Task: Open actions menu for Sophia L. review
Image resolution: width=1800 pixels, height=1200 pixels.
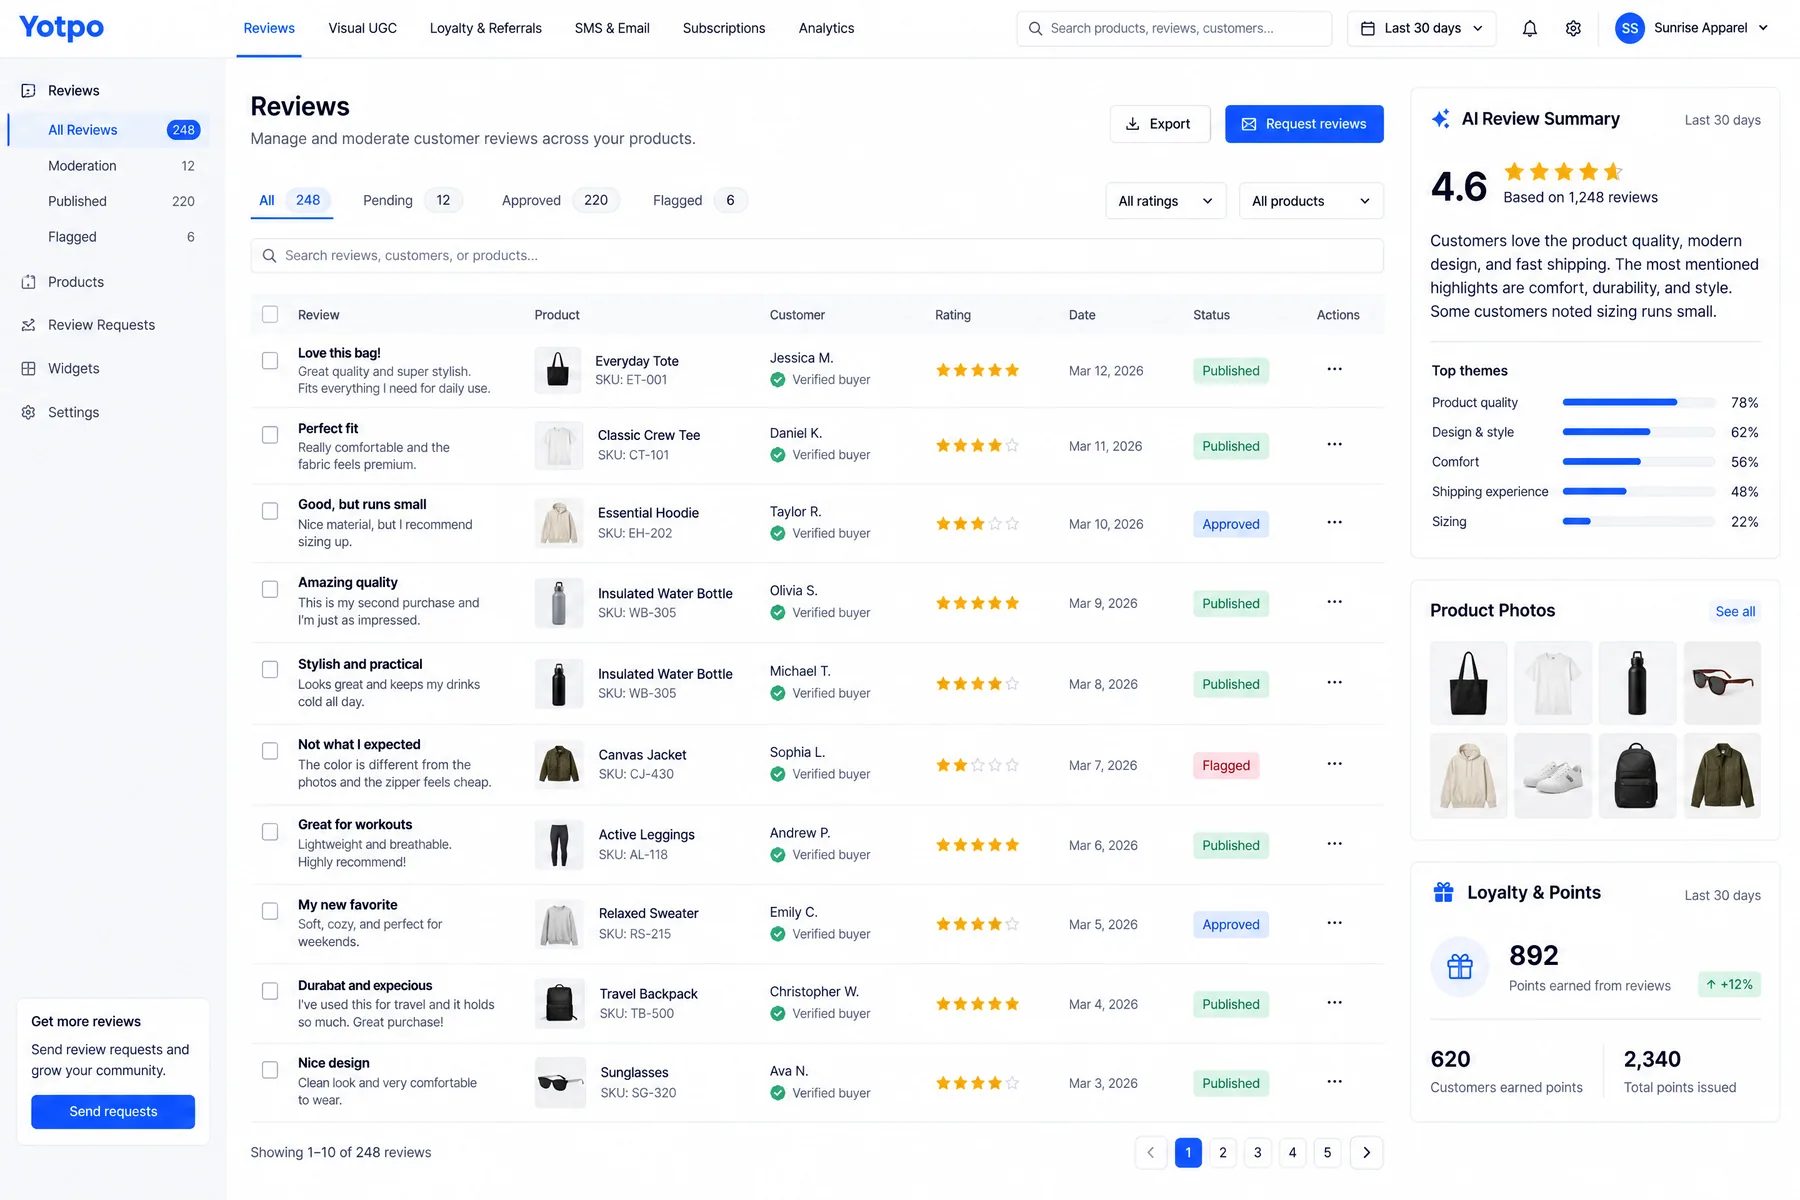Action: pos(1334,763)
